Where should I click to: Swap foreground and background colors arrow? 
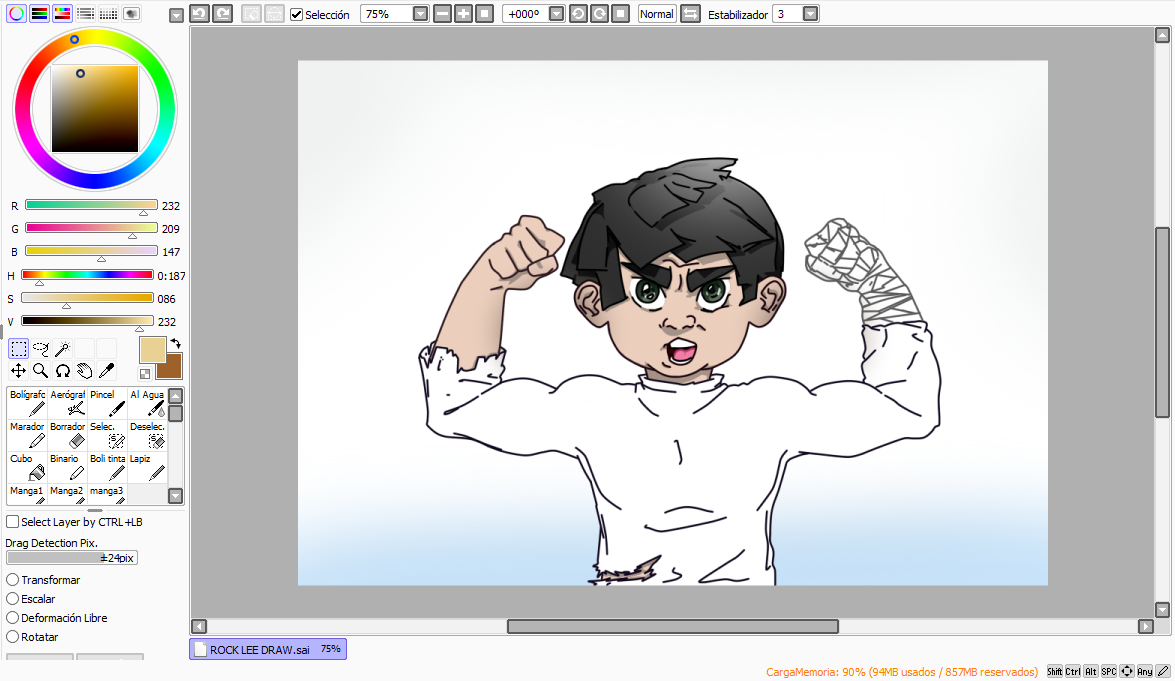(175, 343)
